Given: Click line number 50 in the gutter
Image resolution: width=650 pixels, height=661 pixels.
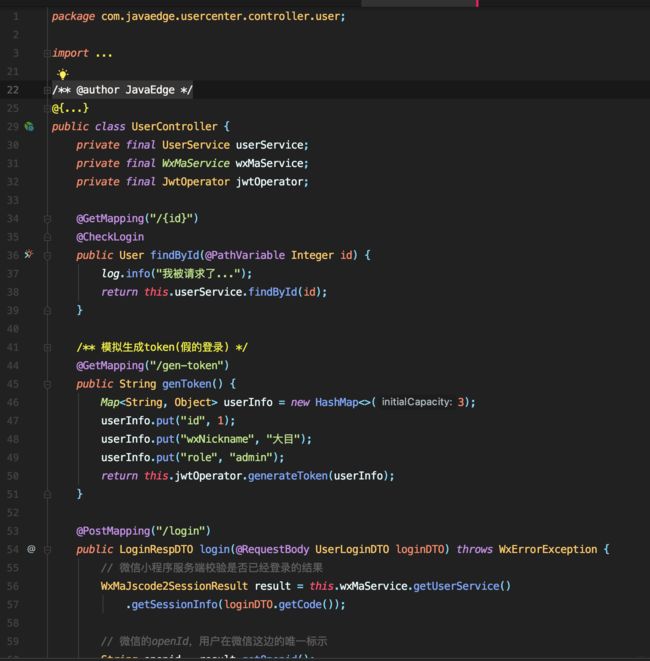Looking at the screenshot, I should tap(13, 476).
